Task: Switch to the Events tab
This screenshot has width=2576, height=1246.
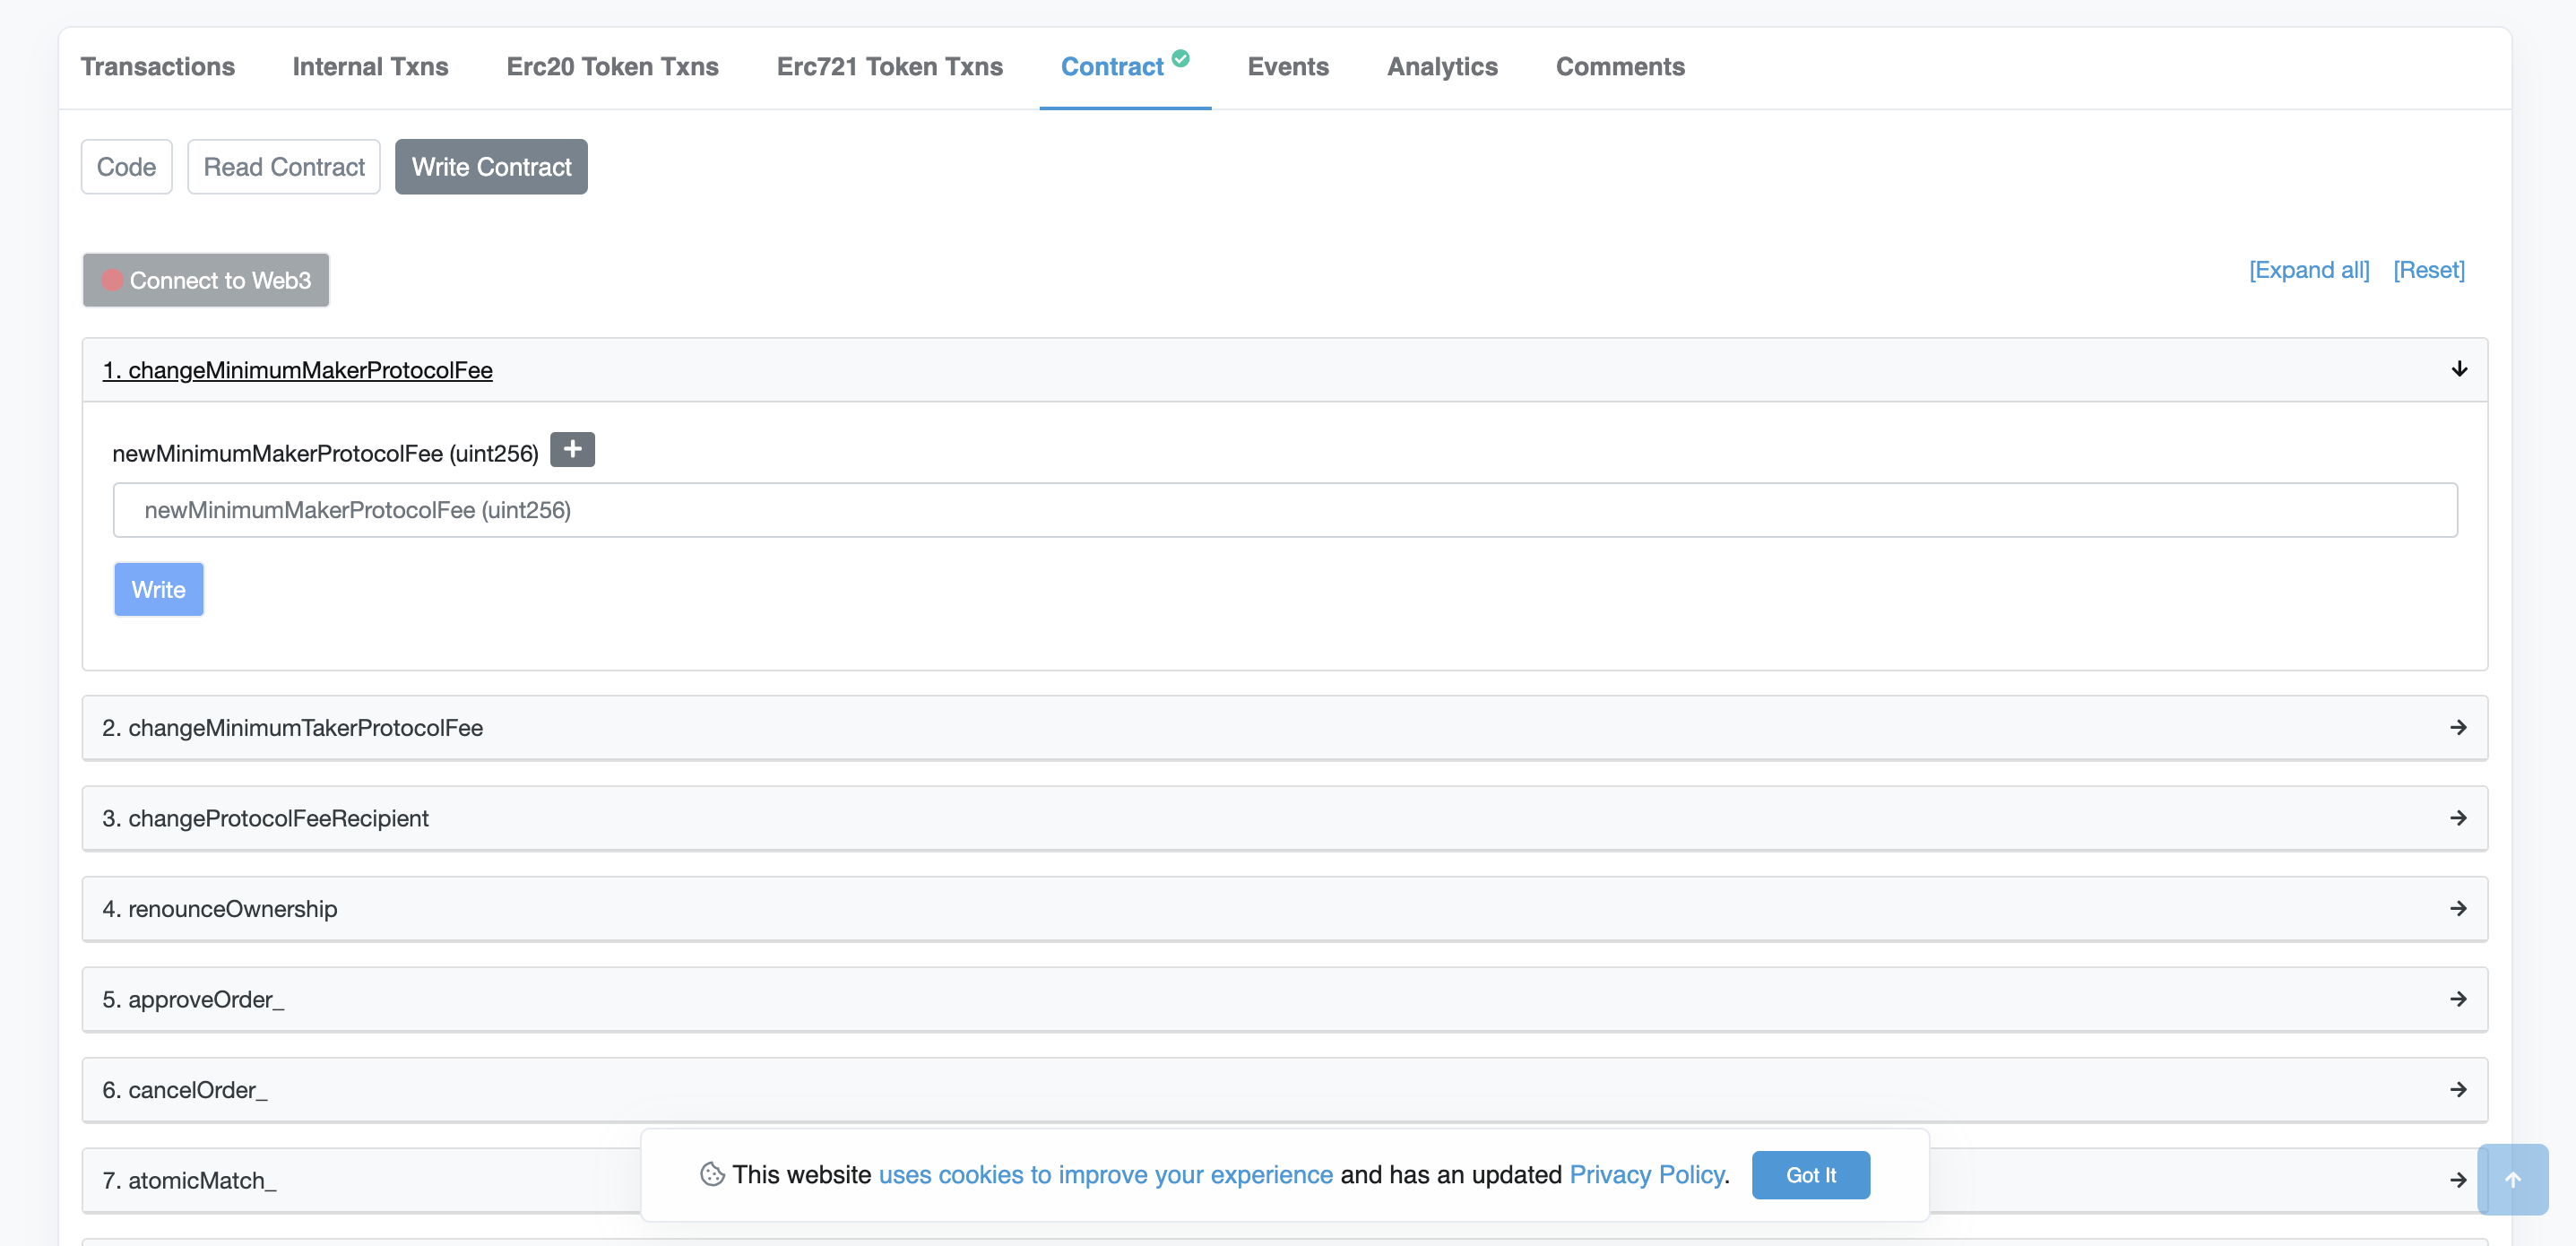Action: [1287, 66]
